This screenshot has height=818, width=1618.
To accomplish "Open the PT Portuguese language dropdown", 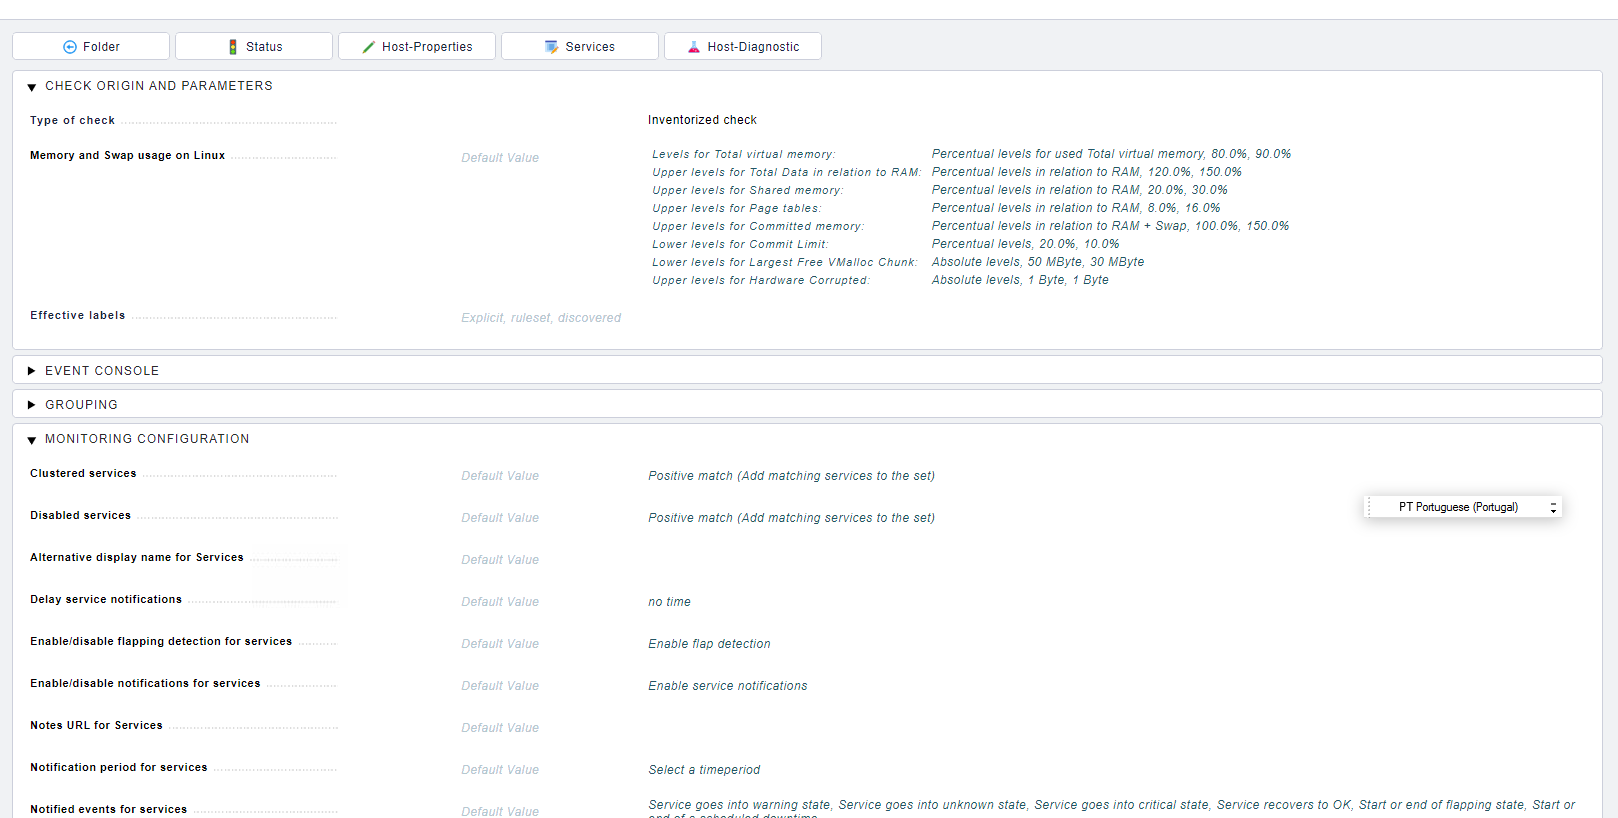I will pyautogui.click(x=1465, y=507).
